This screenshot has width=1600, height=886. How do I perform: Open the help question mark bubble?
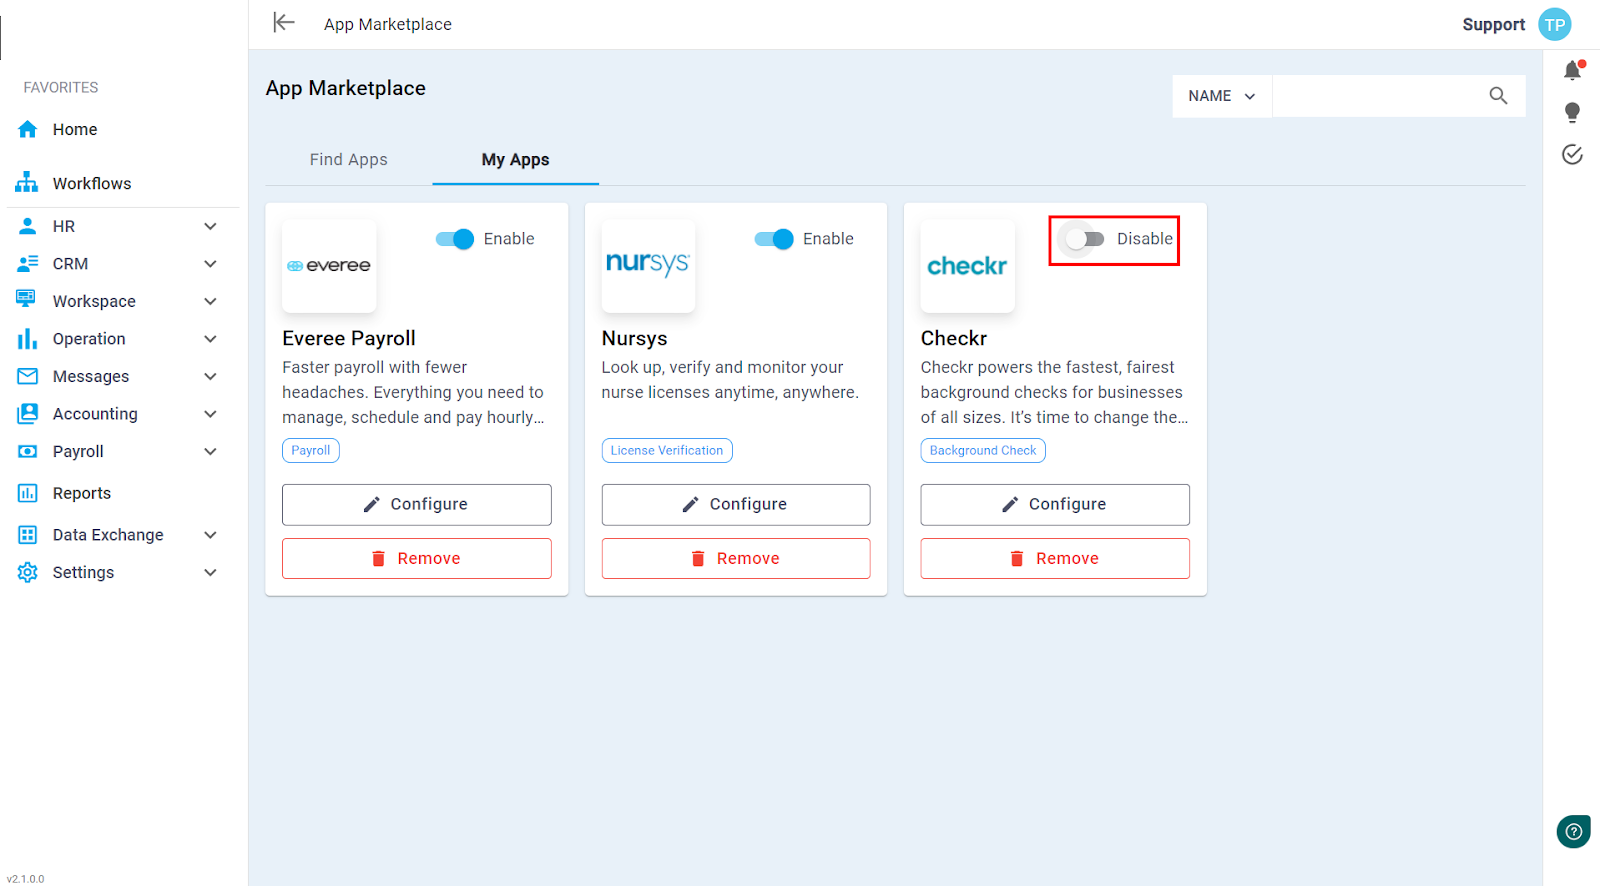1573,831
